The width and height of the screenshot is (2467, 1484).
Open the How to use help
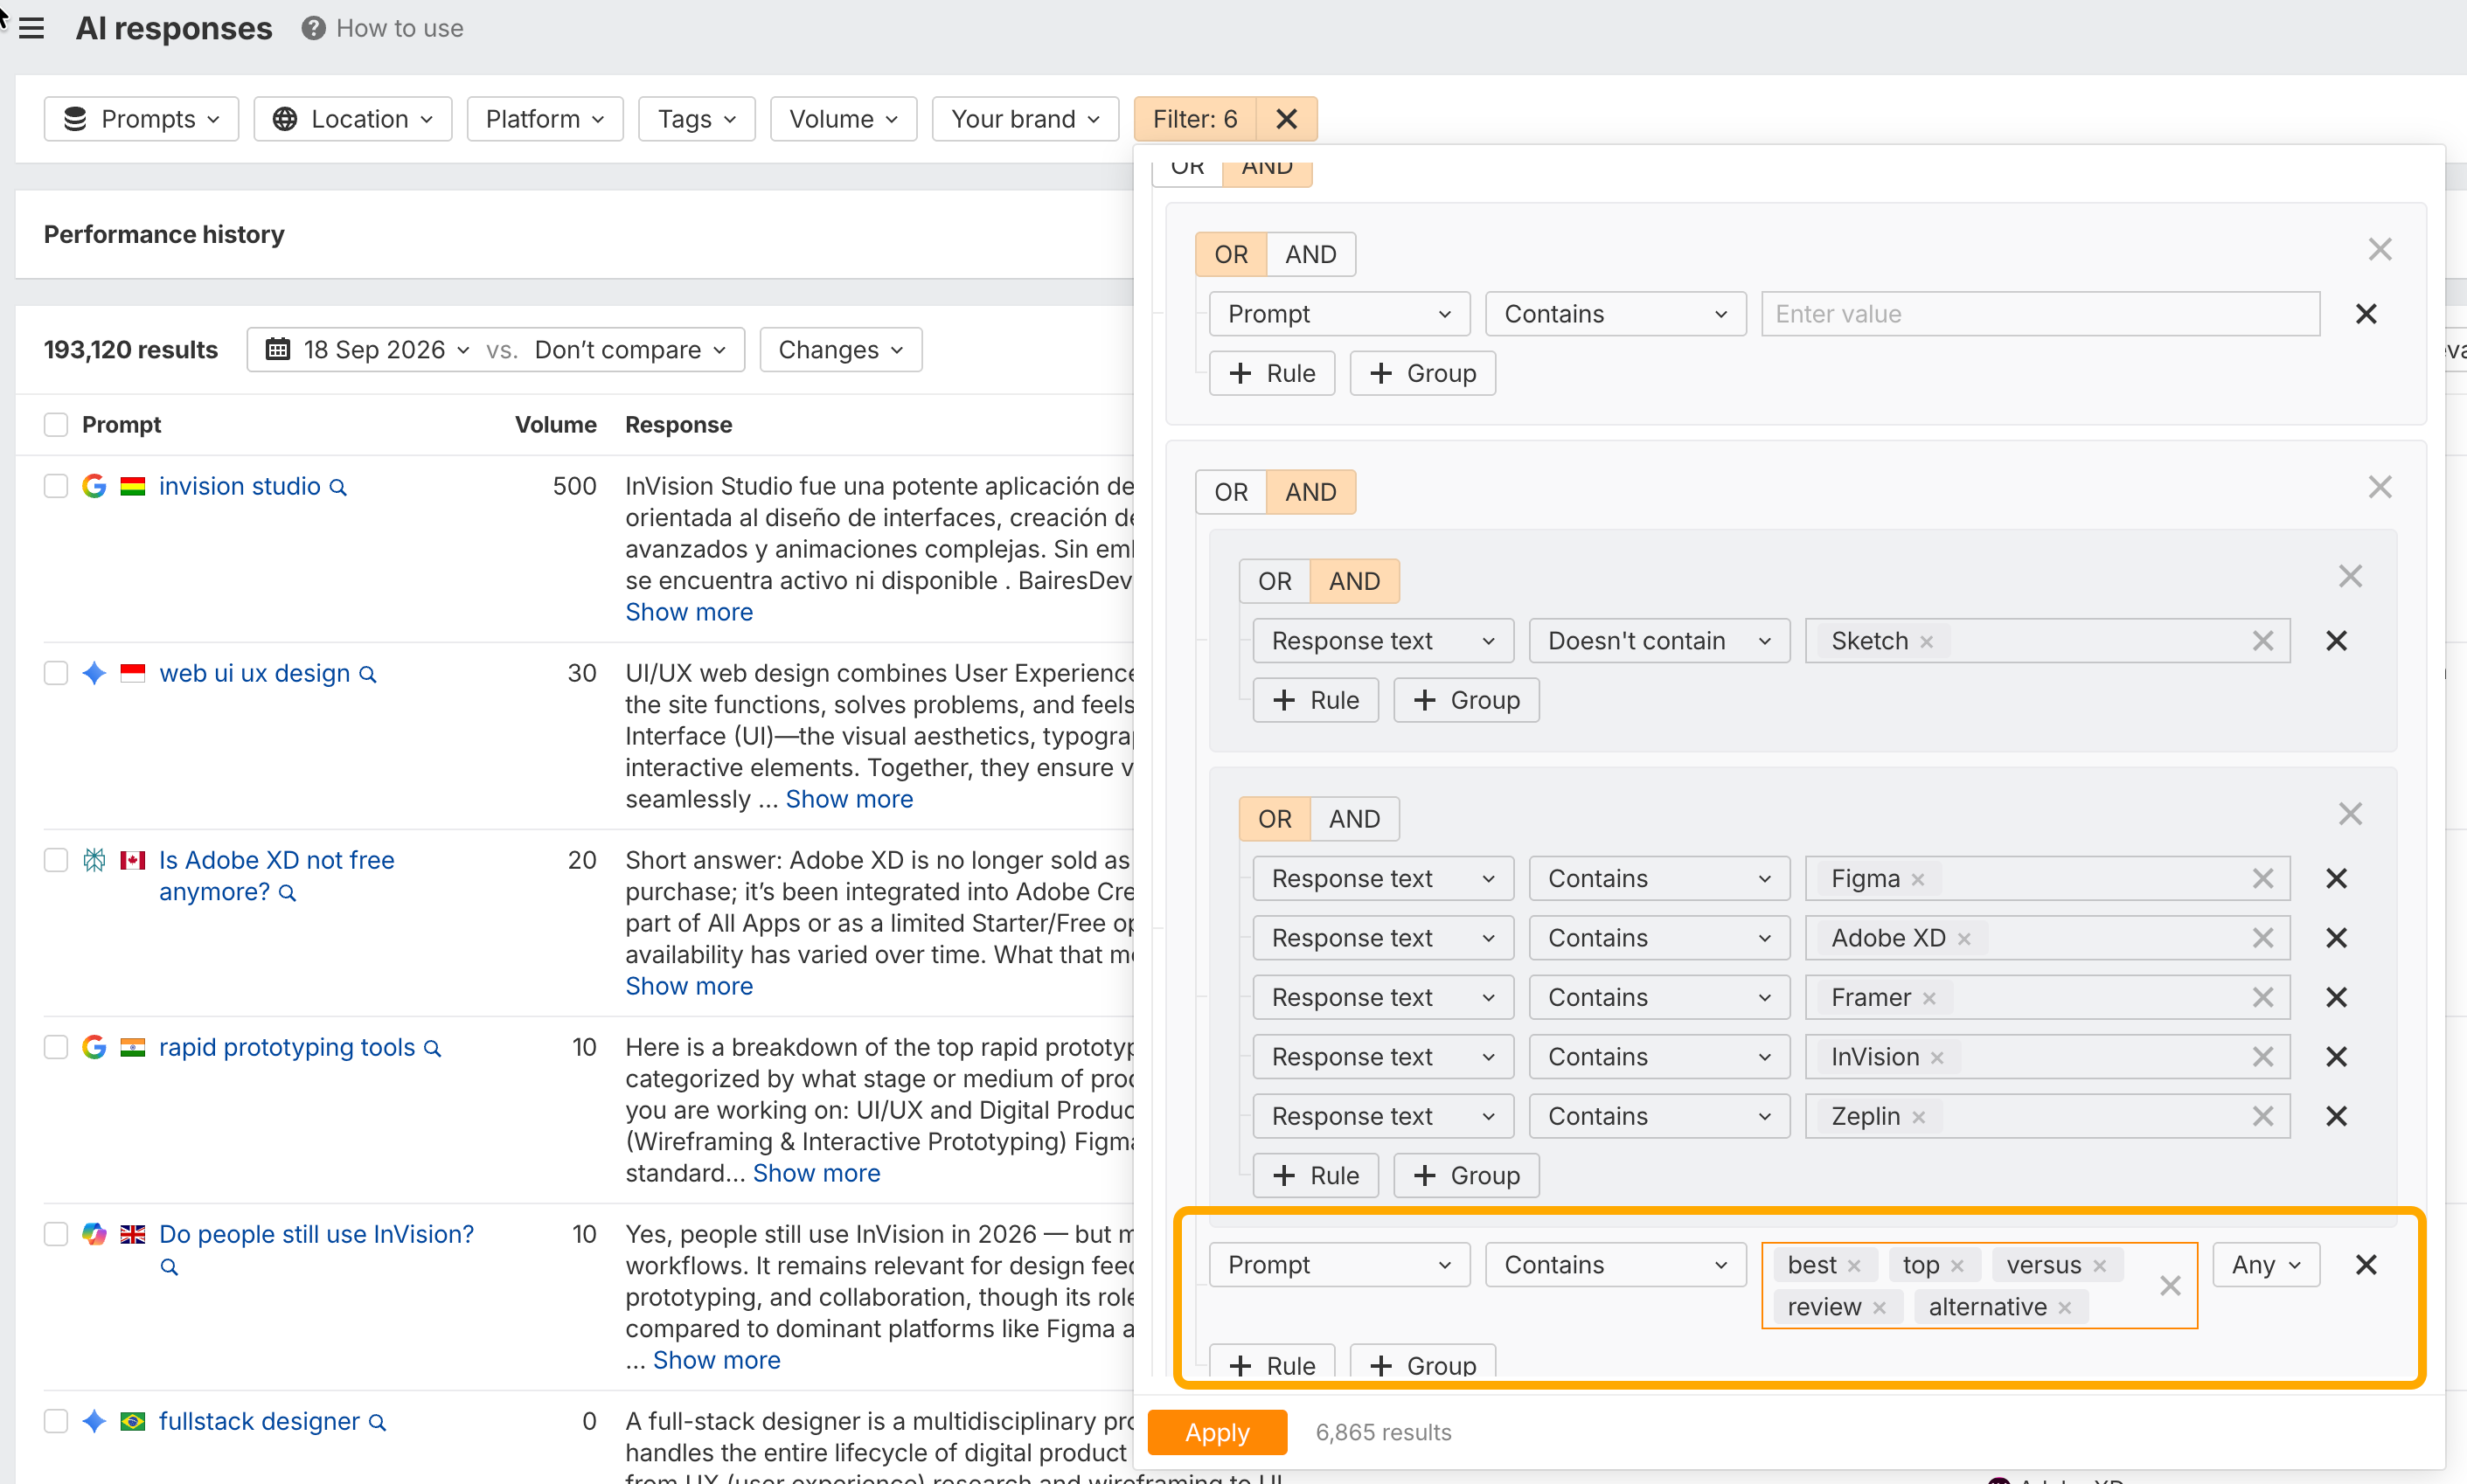pyautogui.click(x=383, y=28)
